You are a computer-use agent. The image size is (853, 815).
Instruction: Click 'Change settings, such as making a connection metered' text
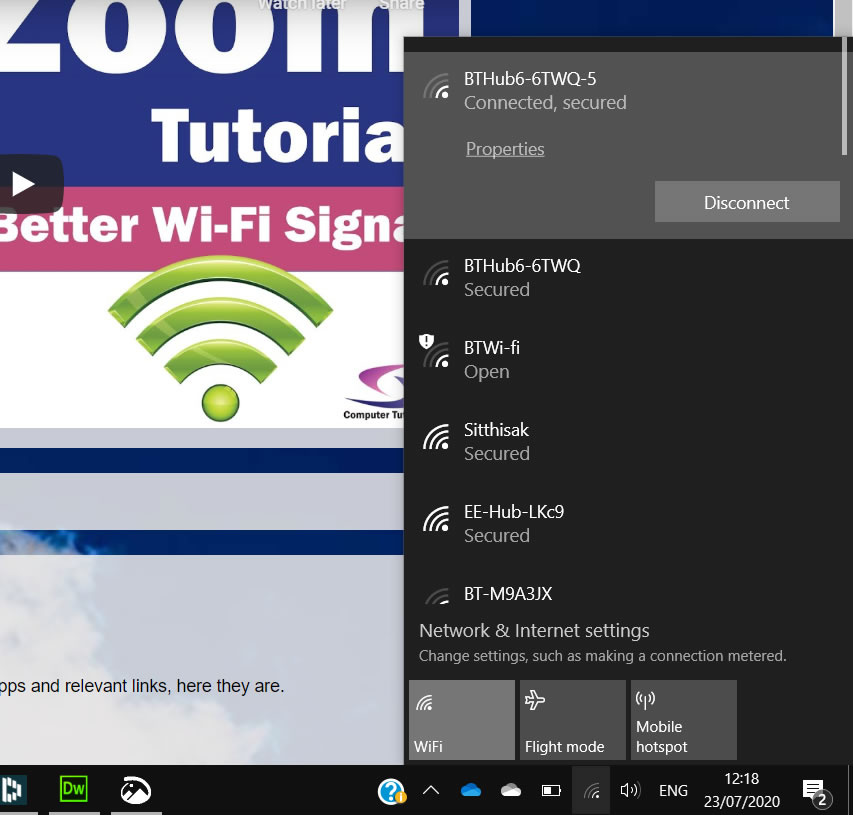click(603, 656)
